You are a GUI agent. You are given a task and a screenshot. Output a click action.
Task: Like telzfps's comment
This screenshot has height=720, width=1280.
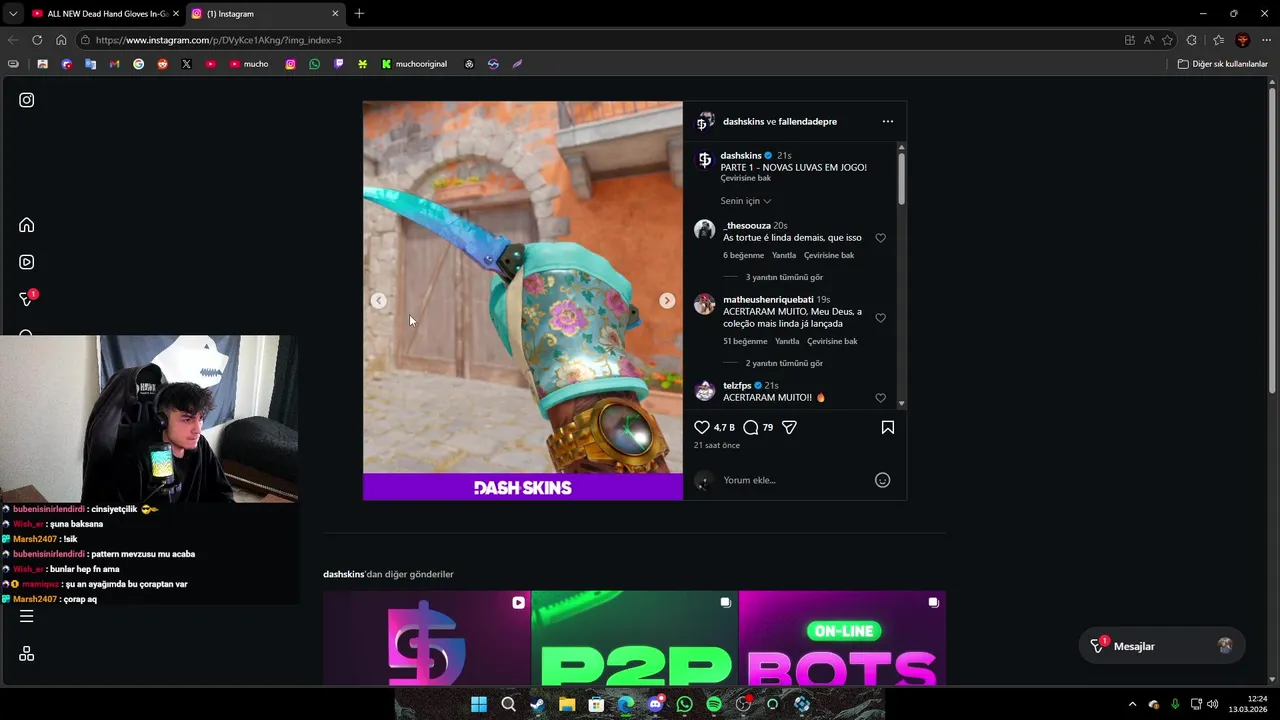[x=880, y=398]
